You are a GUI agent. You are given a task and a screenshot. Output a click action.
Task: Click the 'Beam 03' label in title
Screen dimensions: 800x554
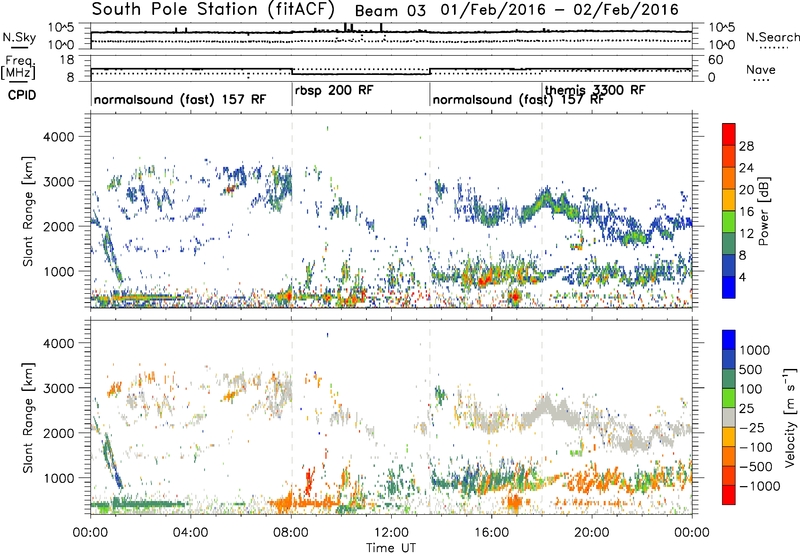(x=390, y=11)
